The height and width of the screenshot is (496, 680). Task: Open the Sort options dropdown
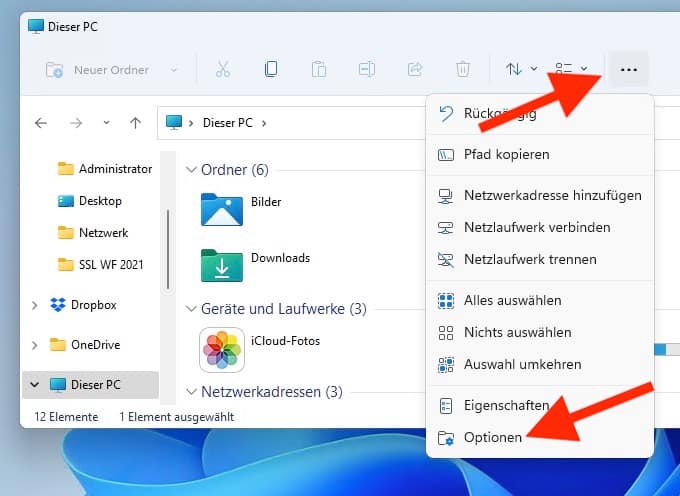click(521, 70)
